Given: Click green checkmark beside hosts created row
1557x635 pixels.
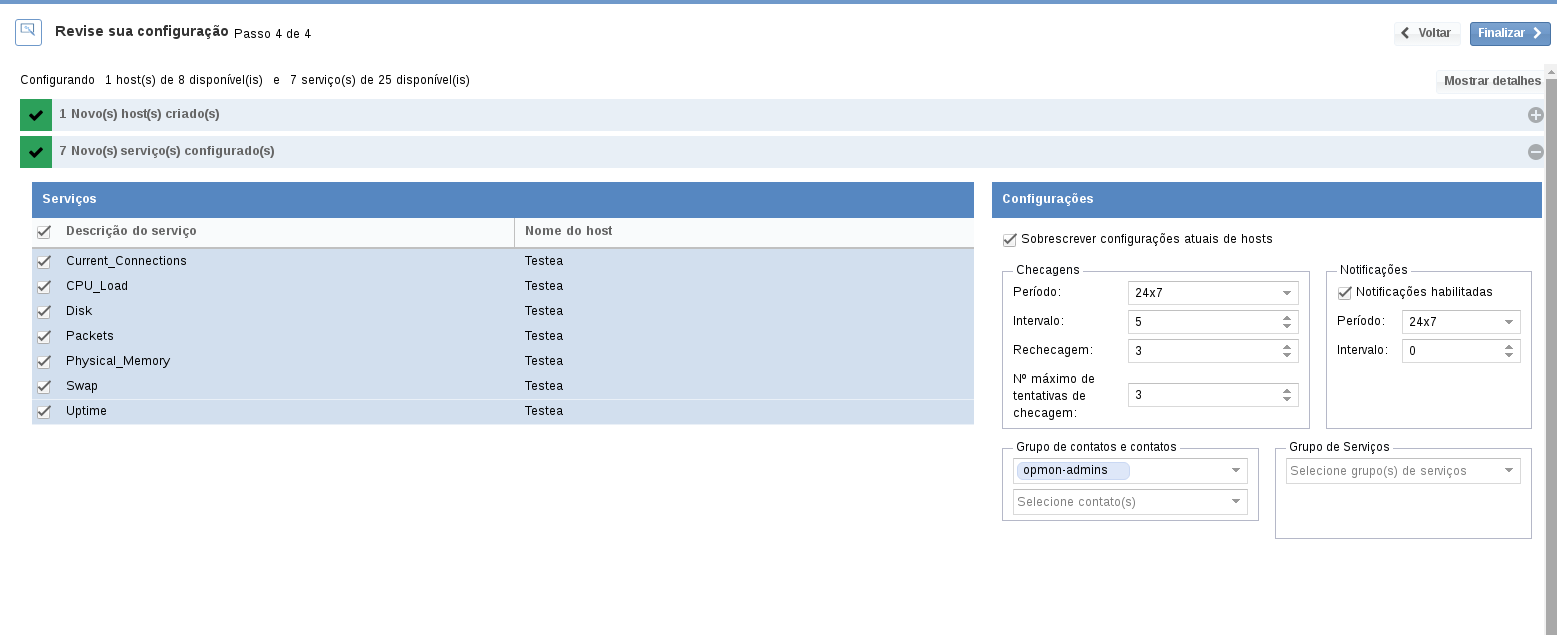Looking at the screenshot, I should 36,115.
